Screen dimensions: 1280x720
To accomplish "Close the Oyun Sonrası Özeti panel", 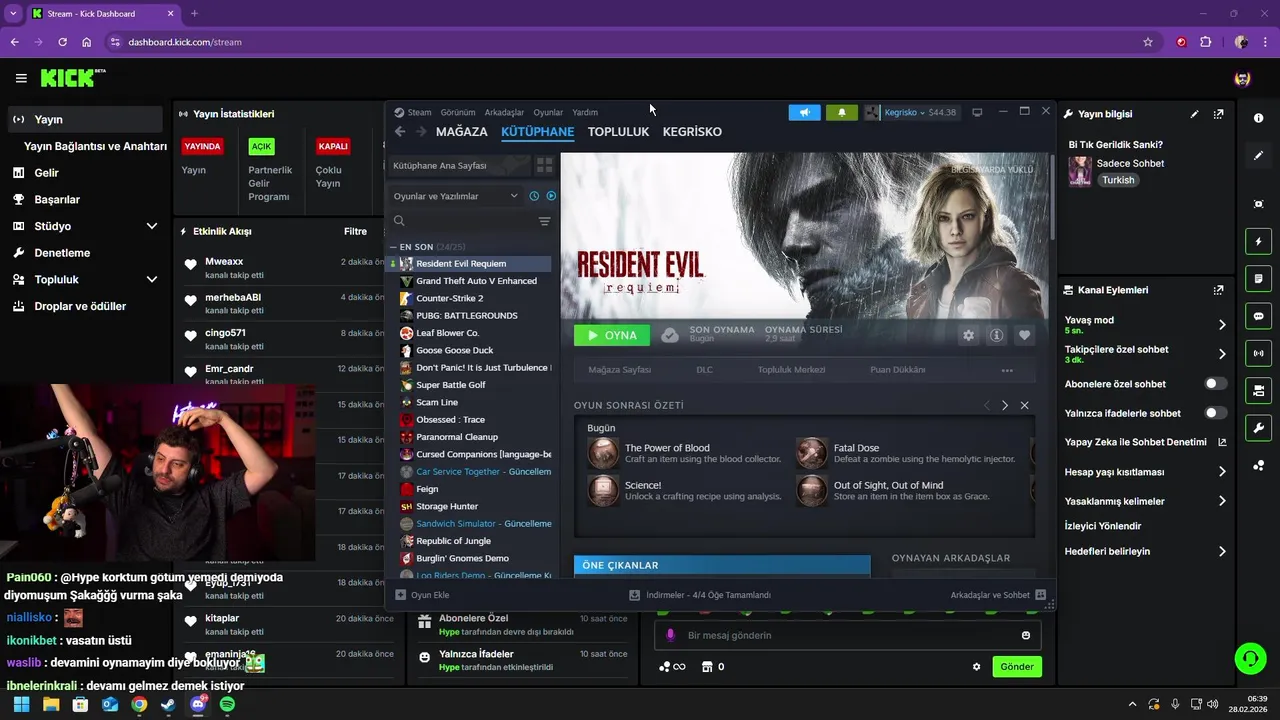I will (1024, 405).
